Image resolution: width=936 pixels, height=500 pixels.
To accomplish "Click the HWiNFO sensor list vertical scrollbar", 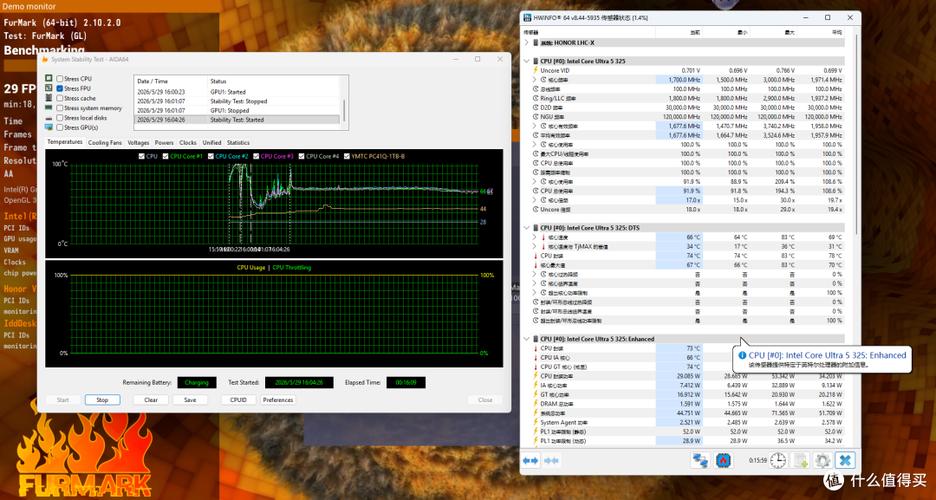I will [x=857, y=134].
